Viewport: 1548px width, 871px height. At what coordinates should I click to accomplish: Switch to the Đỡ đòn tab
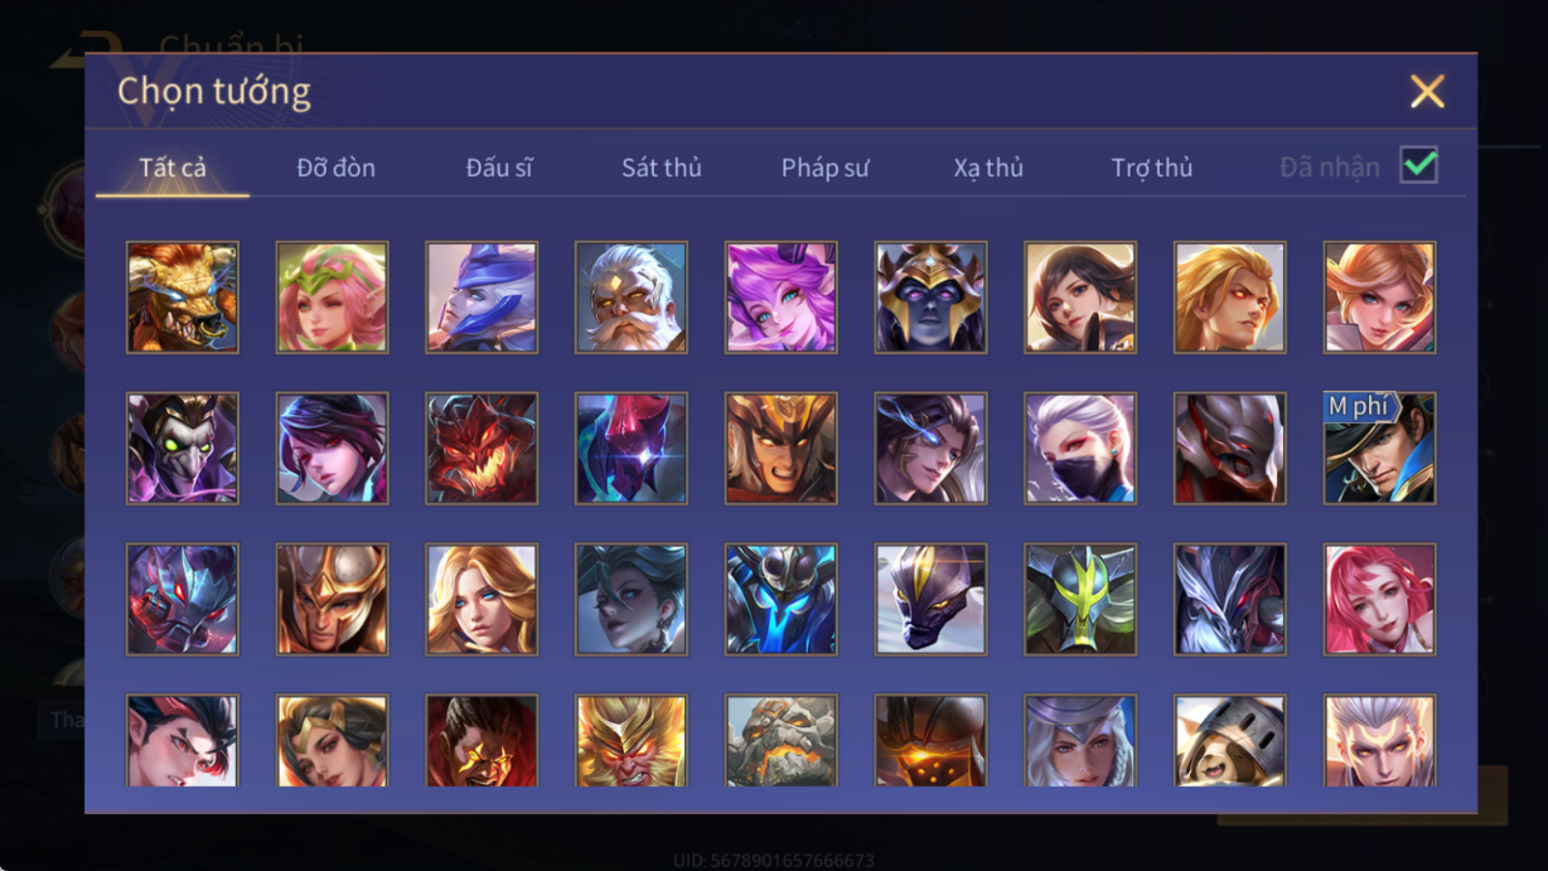[336, 167]
